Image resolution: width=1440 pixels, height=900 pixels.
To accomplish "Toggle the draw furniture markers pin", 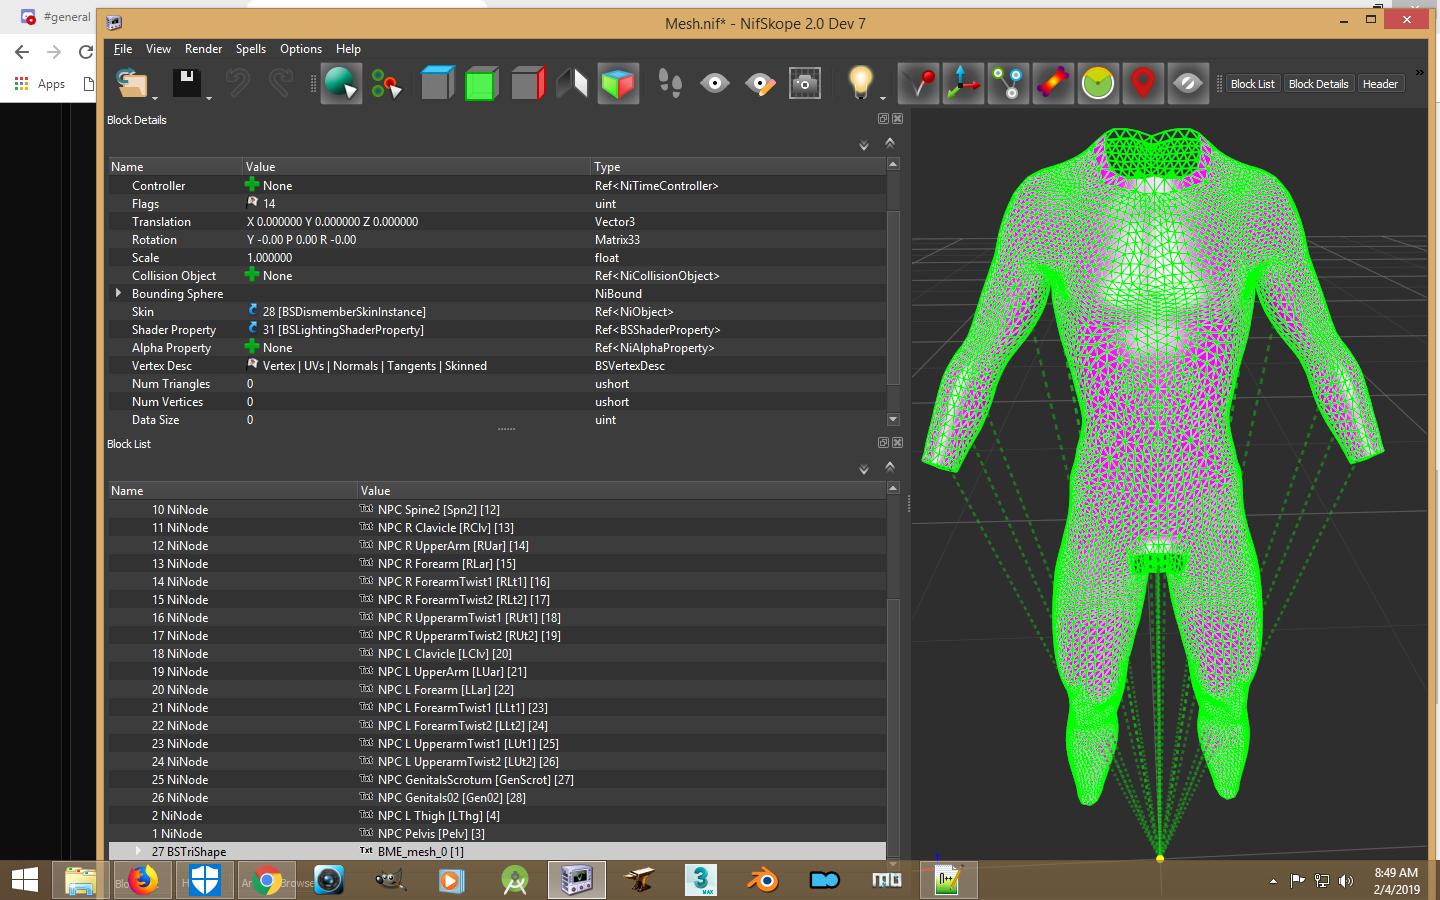I will click(x=918, y=83).
